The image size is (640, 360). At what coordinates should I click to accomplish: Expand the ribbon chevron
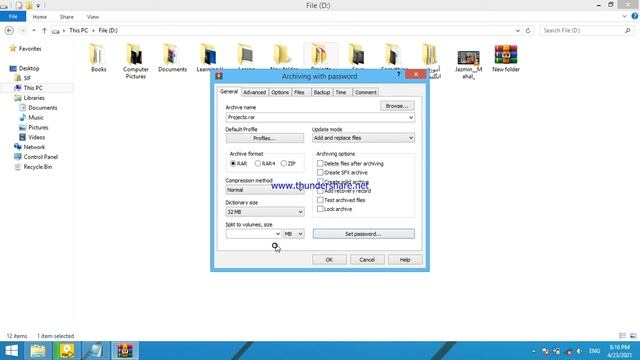[x=624, y=16]
